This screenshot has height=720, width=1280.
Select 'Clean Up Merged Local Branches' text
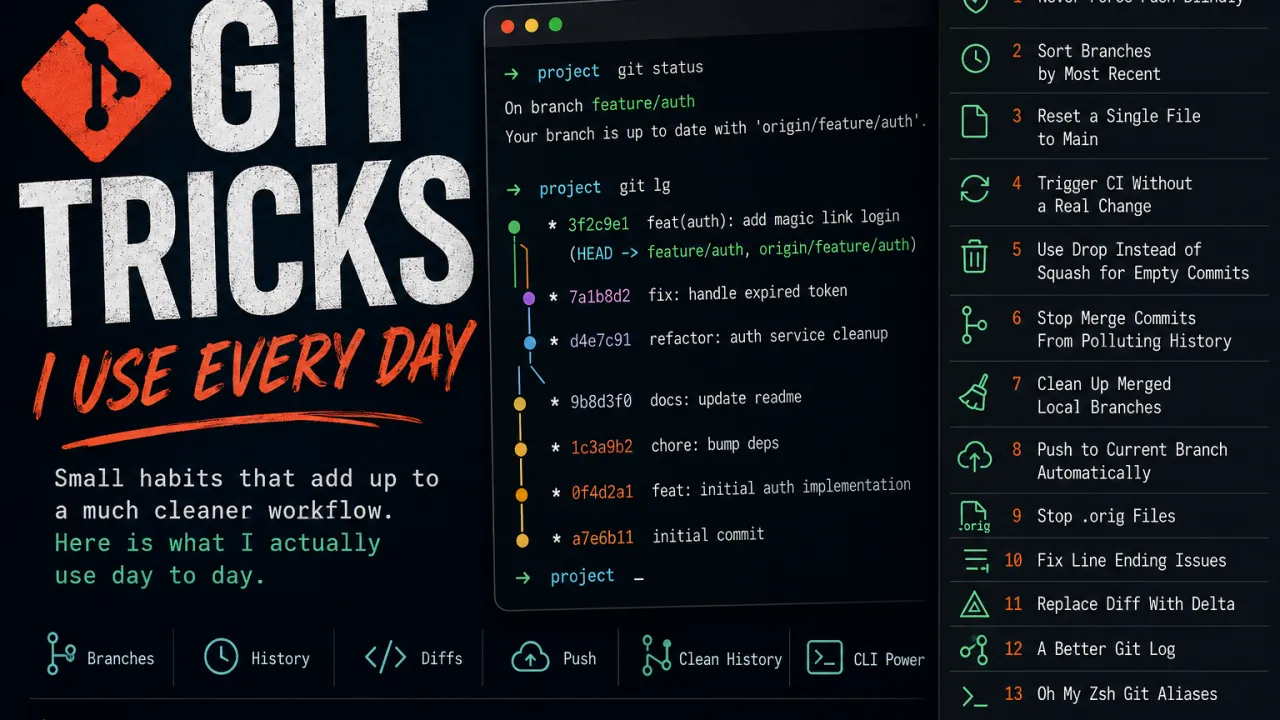pos(1103,395)
